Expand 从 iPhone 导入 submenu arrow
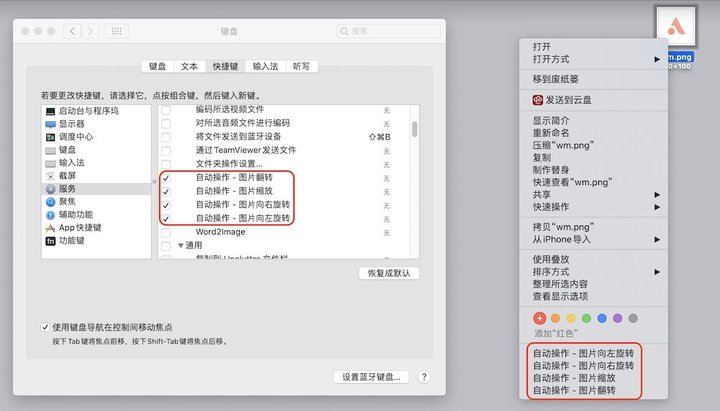720x411 pixels. [657, 239]
